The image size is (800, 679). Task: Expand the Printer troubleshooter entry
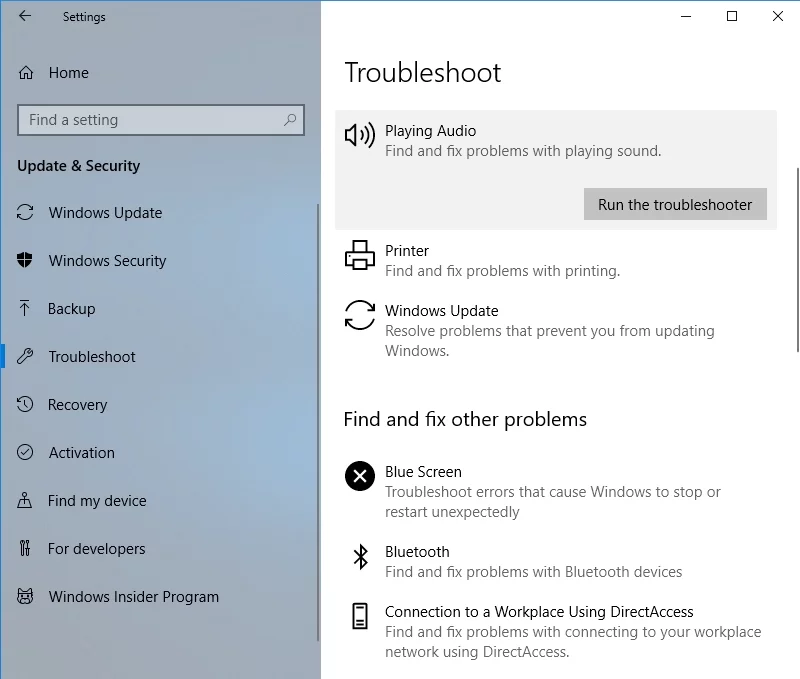tap(500, 260)
